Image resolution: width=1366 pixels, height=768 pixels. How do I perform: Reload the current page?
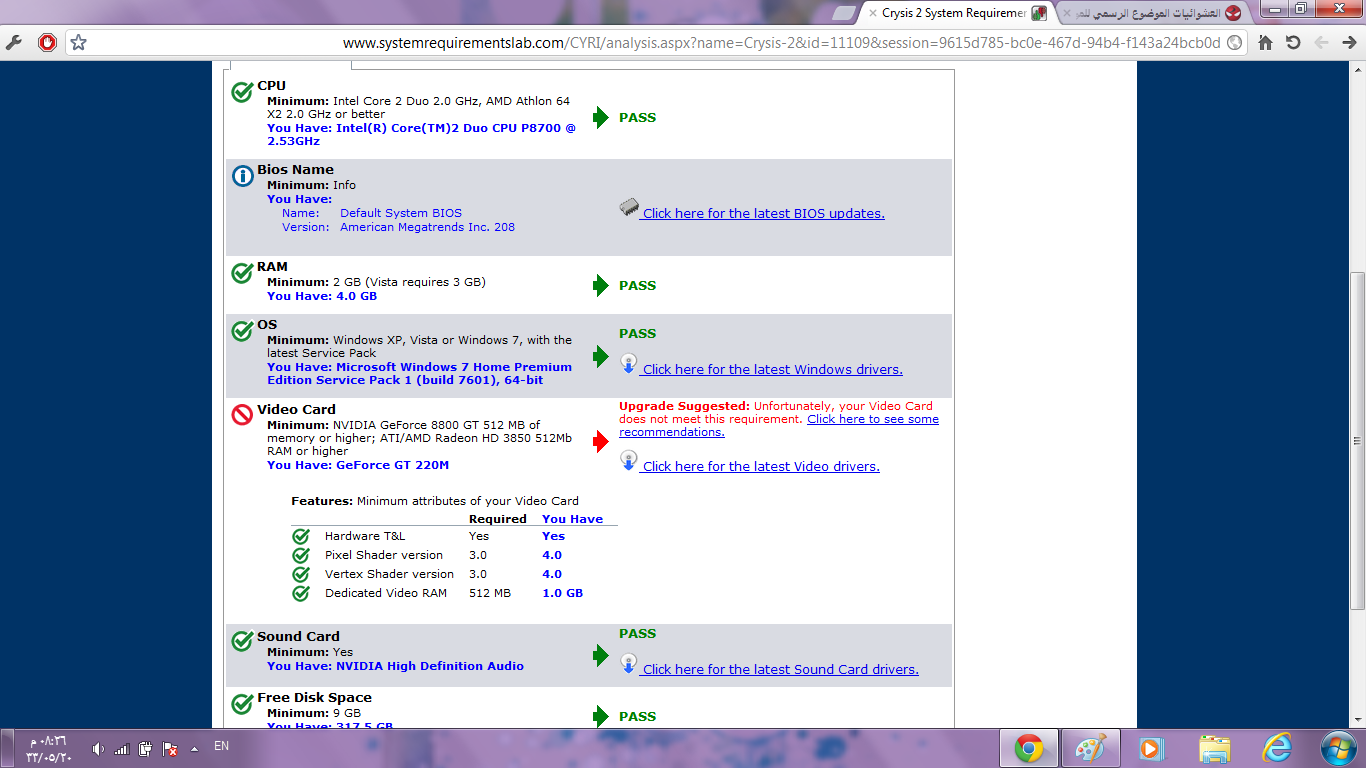[x=1293, y=43]
